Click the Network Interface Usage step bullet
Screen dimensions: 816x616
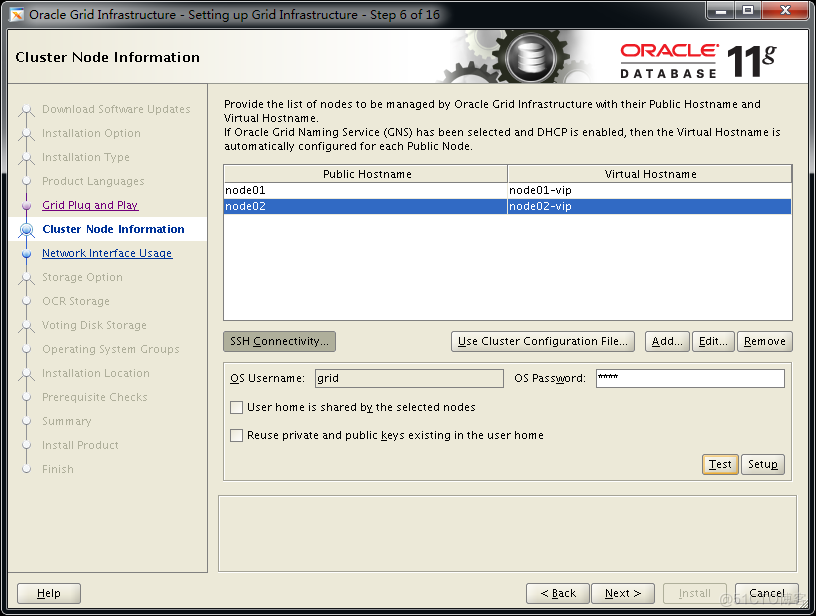click(27, 253)
